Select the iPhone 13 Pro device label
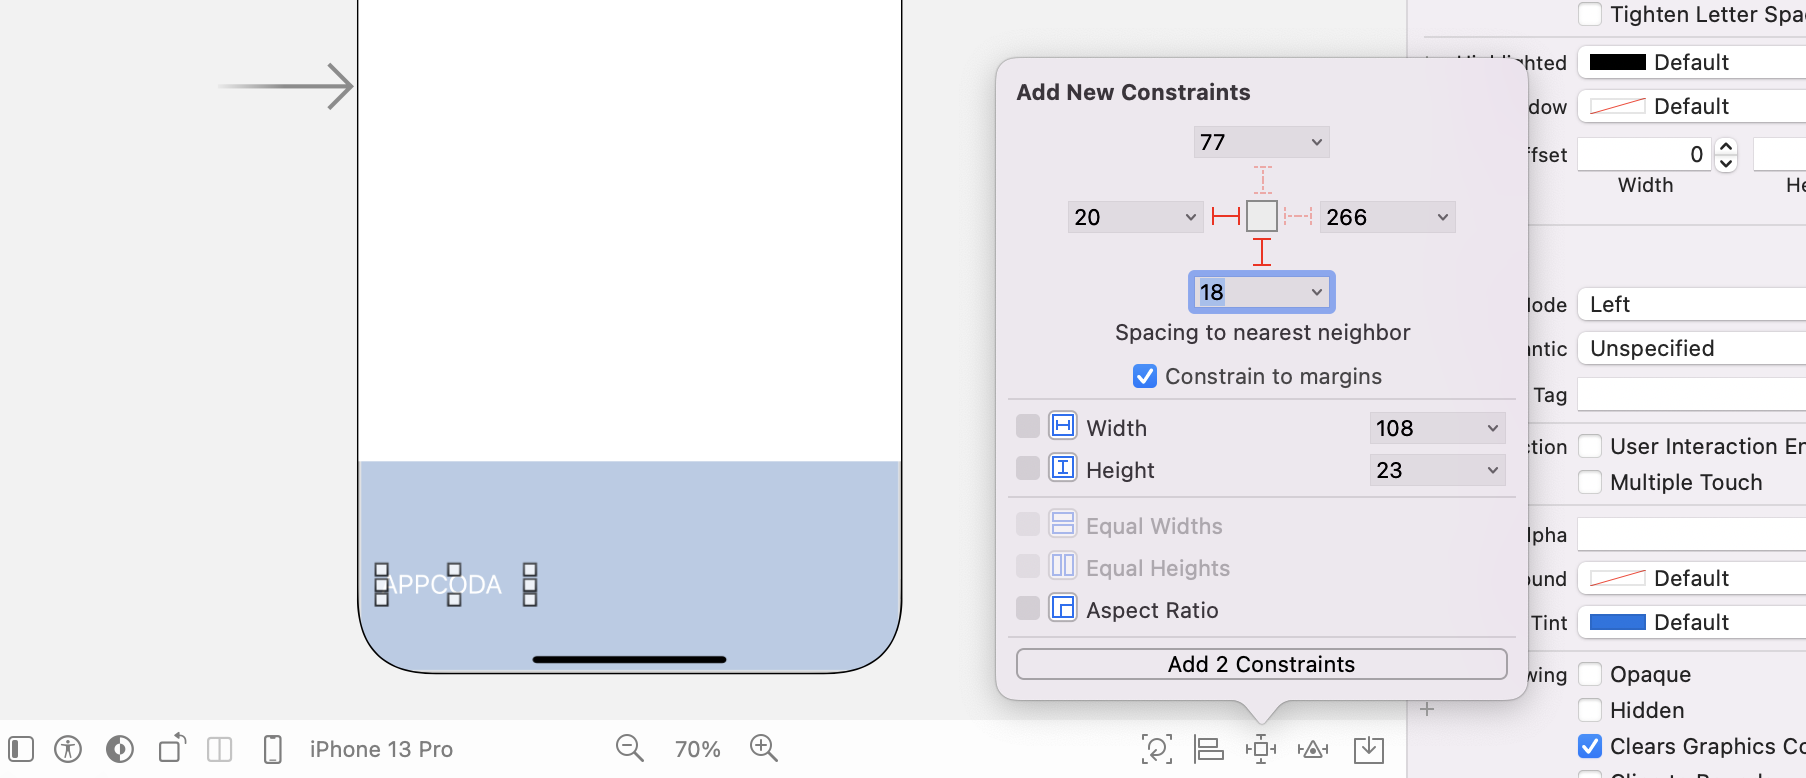The image size is (1806, 778). [x=381, y=749]
